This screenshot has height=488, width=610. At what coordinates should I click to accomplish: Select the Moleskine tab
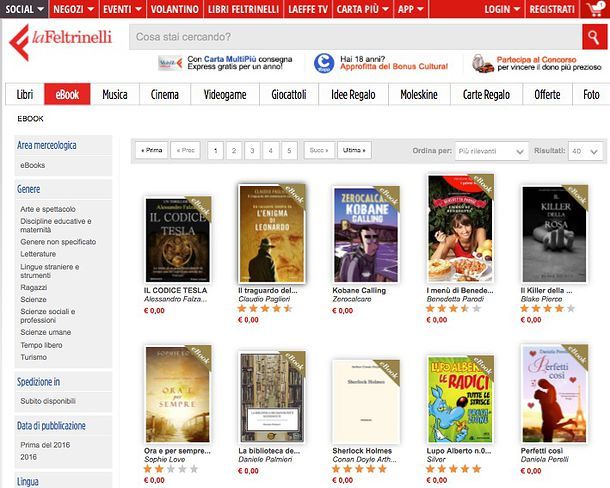(x=419, y=94)
